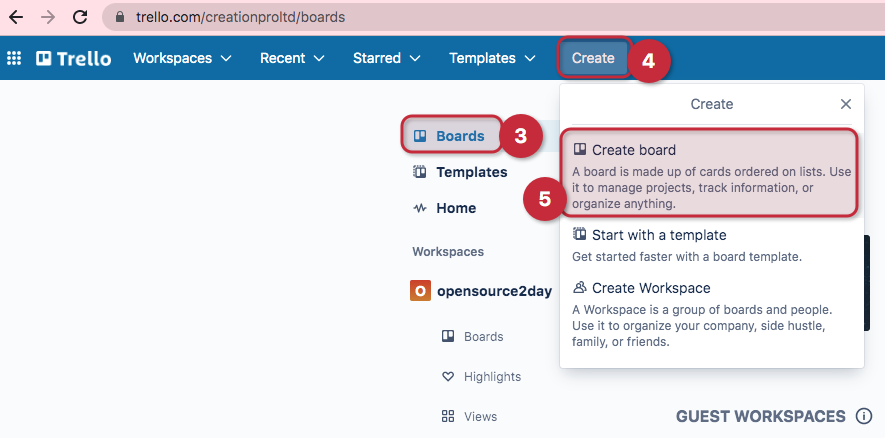Click the Trello logo

(x=74, y=58)
